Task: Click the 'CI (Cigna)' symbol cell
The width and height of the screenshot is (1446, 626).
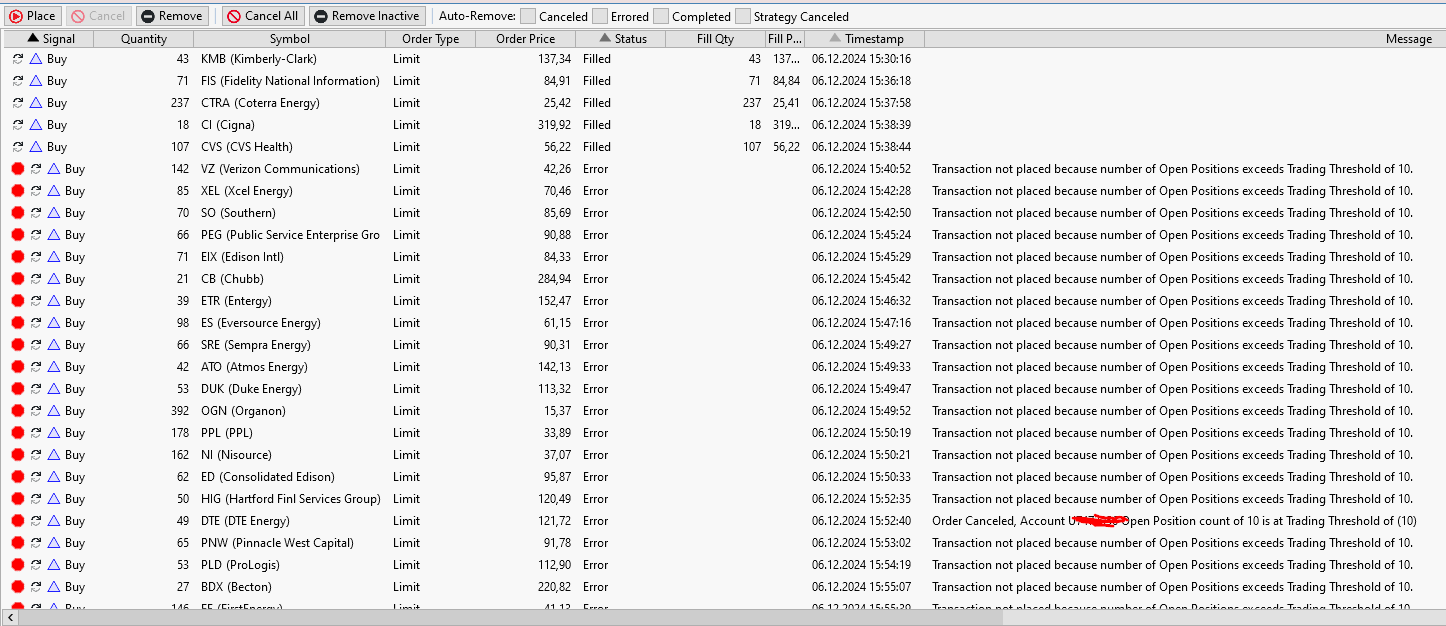Action: (228, 125)
